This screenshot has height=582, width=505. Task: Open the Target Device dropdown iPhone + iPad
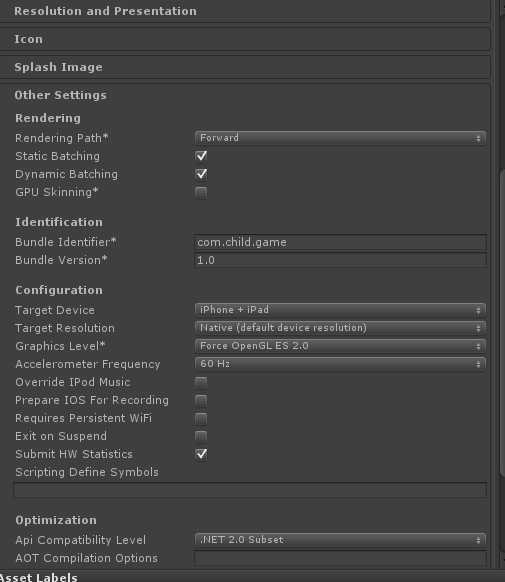[340, 310]
